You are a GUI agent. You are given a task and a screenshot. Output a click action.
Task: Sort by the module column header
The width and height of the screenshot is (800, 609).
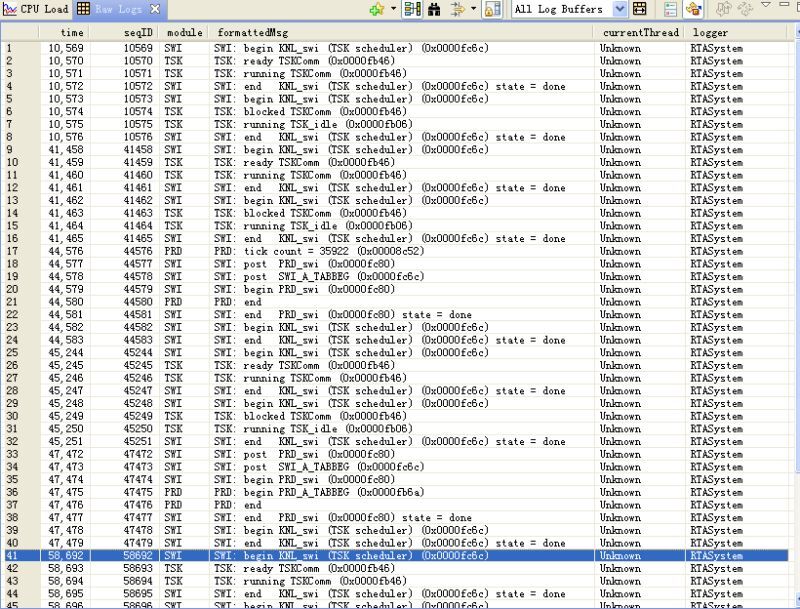click(x=184, y=32)
